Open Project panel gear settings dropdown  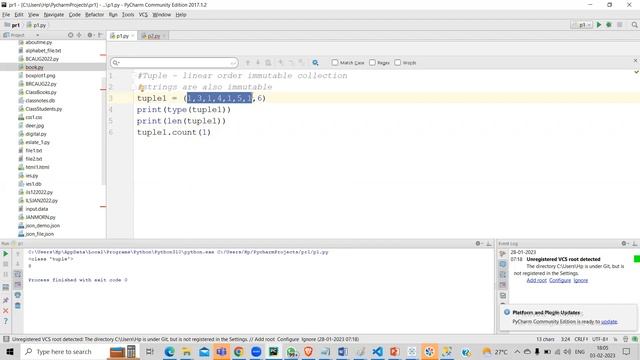coord(90,36)
